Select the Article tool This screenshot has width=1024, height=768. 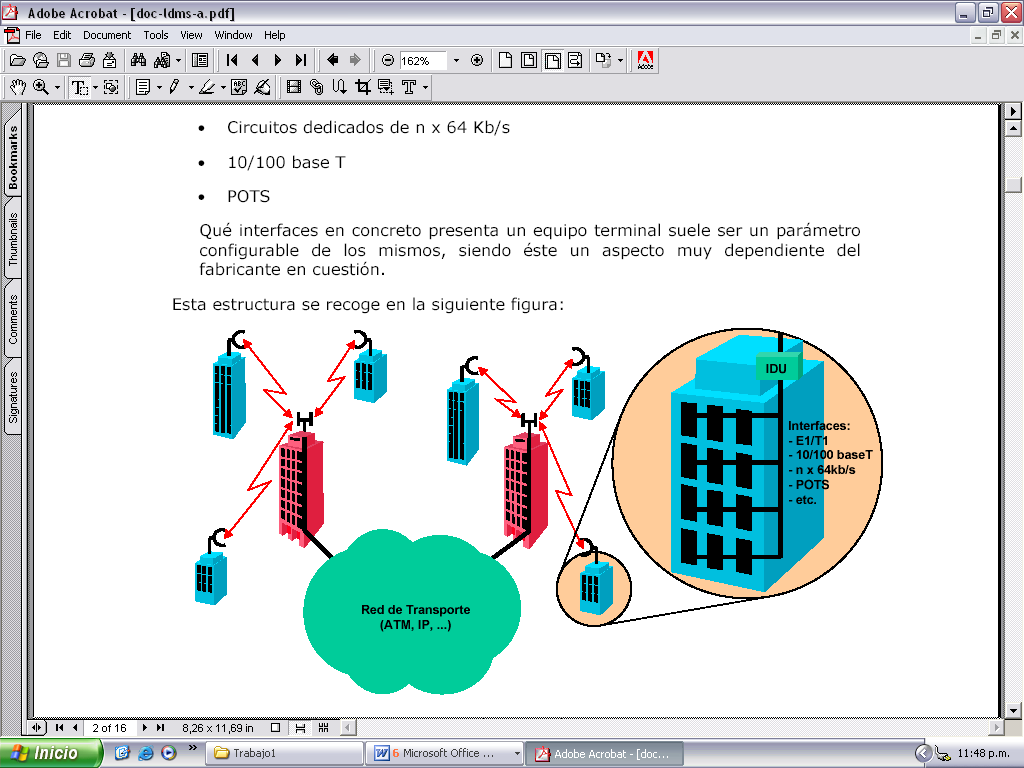click(340, 87)
